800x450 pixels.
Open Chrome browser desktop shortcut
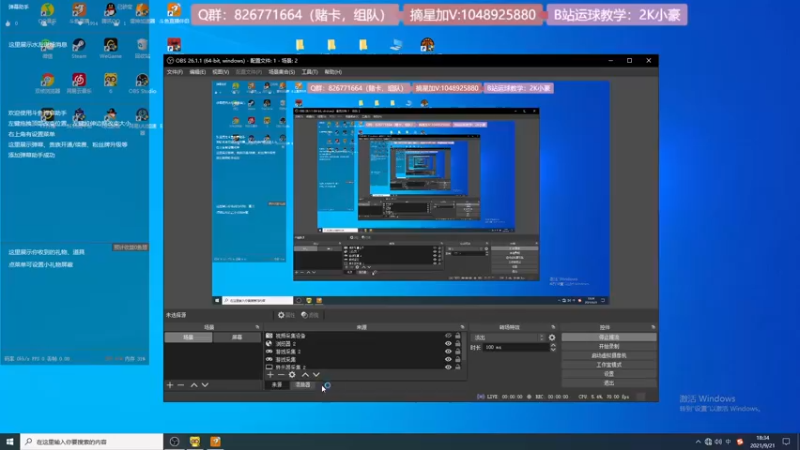pyautogui.click(x=47, y=83)
